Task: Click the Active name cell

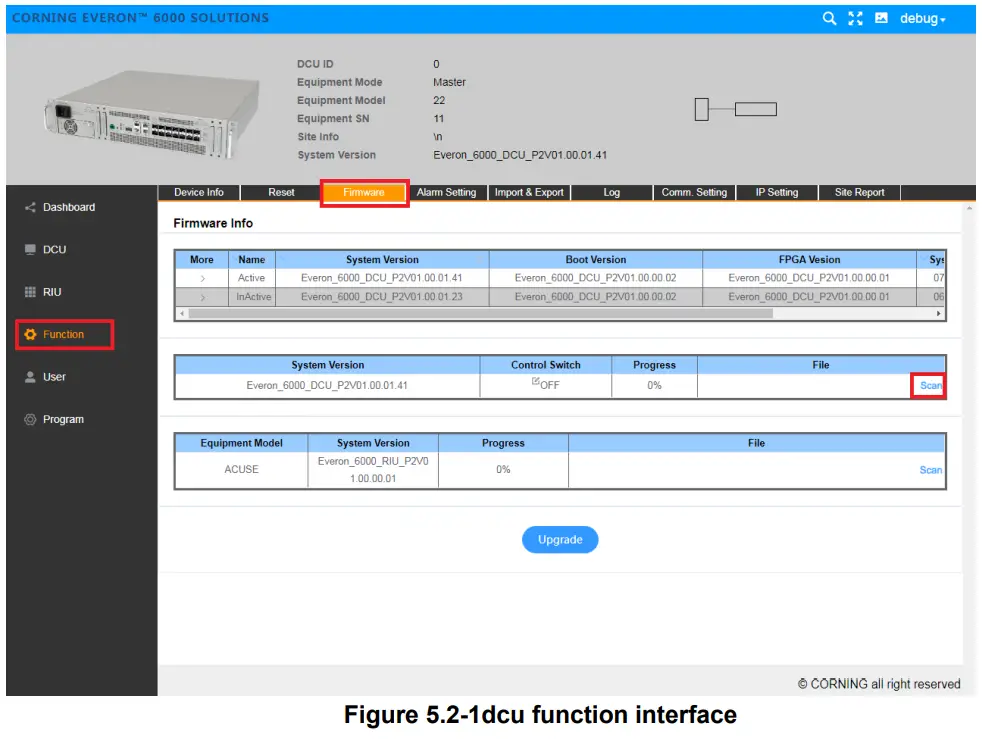Action: pos(251,278)
